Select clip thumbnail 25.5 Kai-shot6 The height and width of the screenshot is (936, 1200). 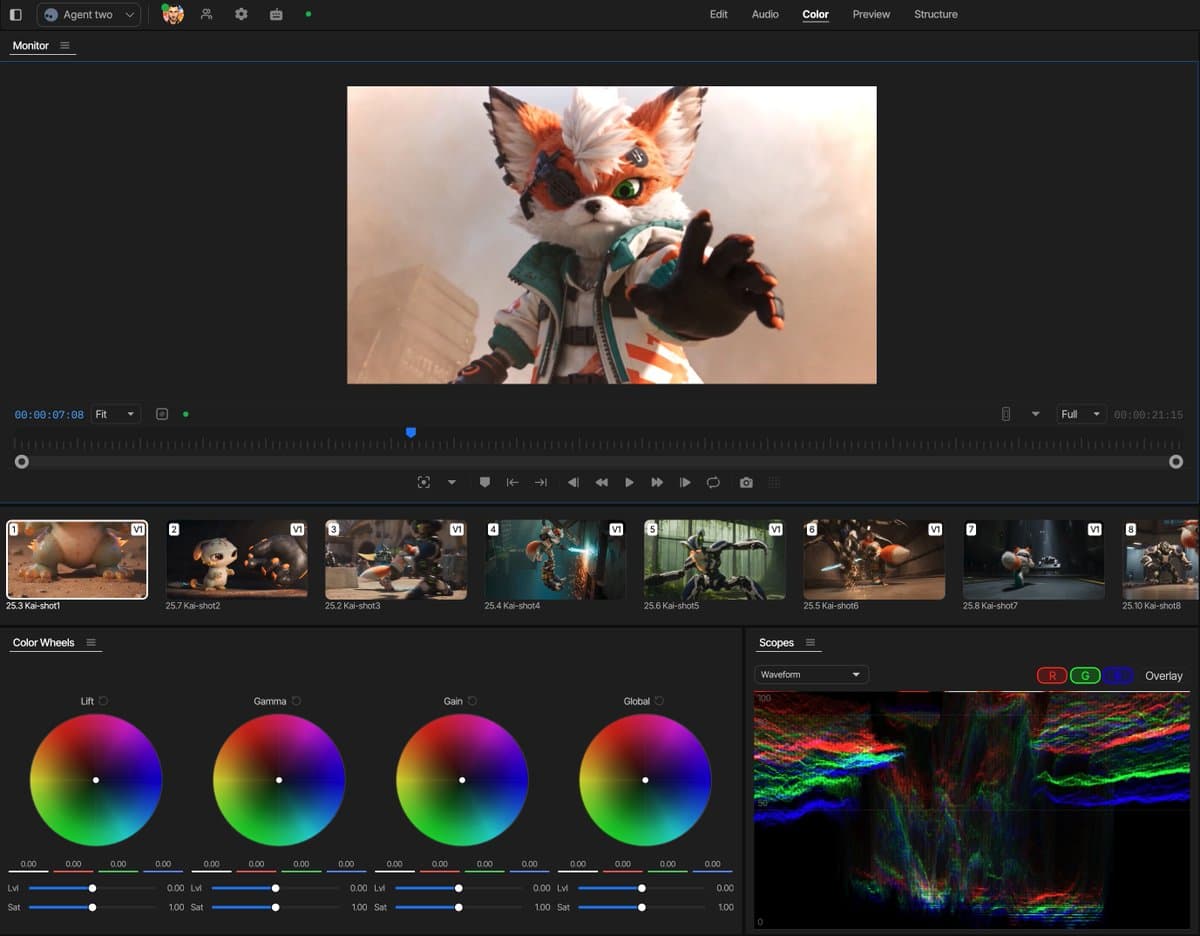[x=874, y=559]
